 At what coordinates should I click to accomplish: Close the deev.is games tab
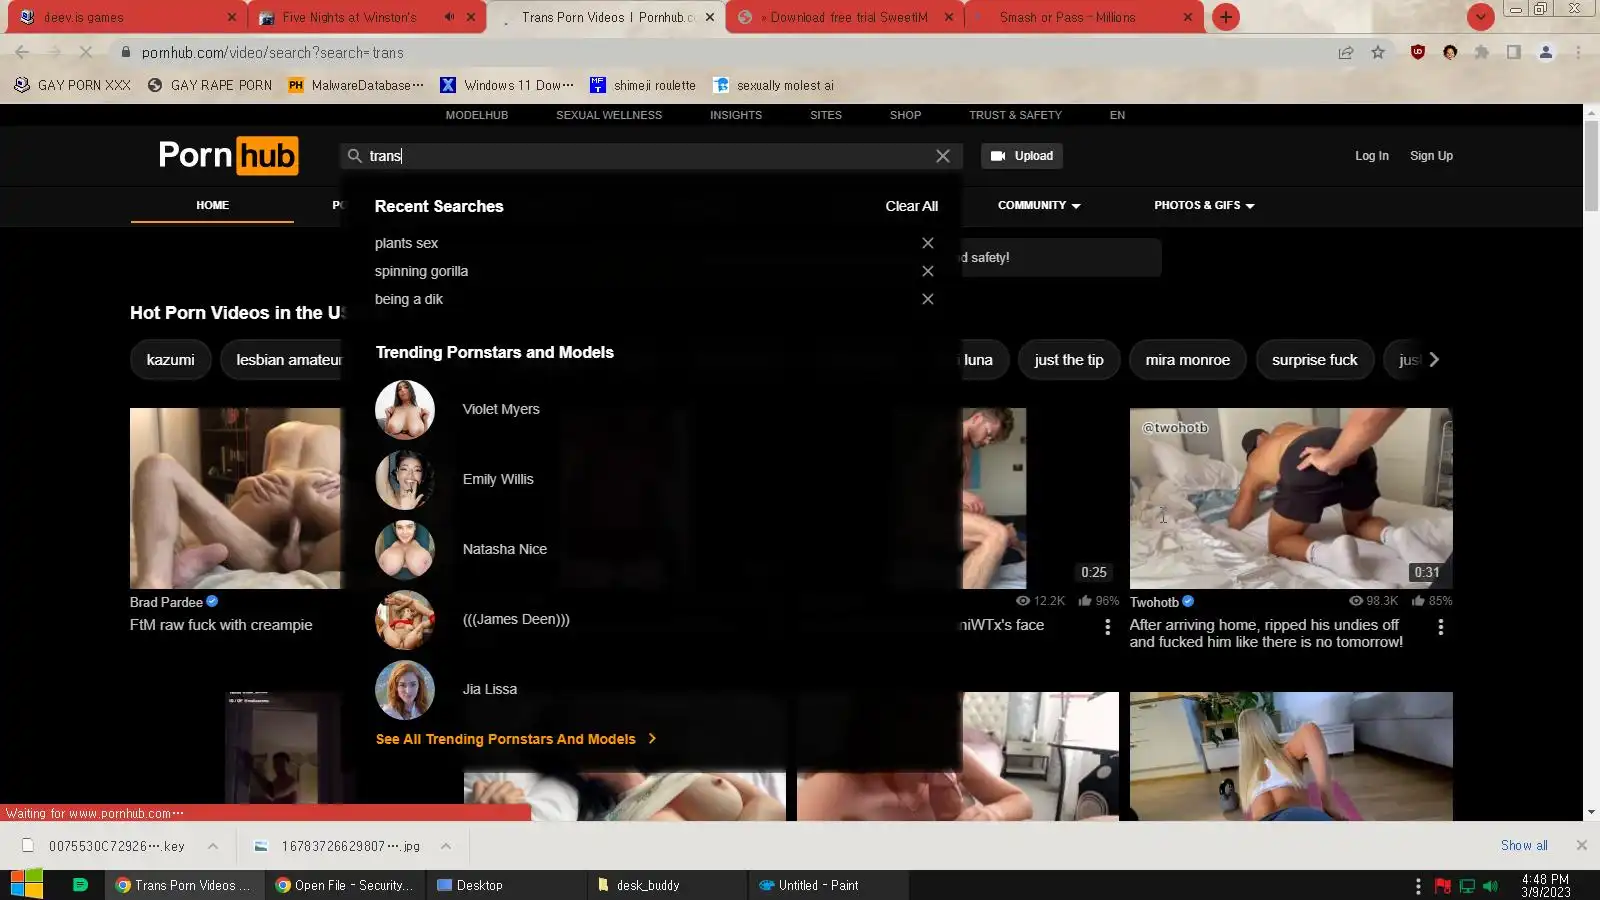(x=232, y=17)
